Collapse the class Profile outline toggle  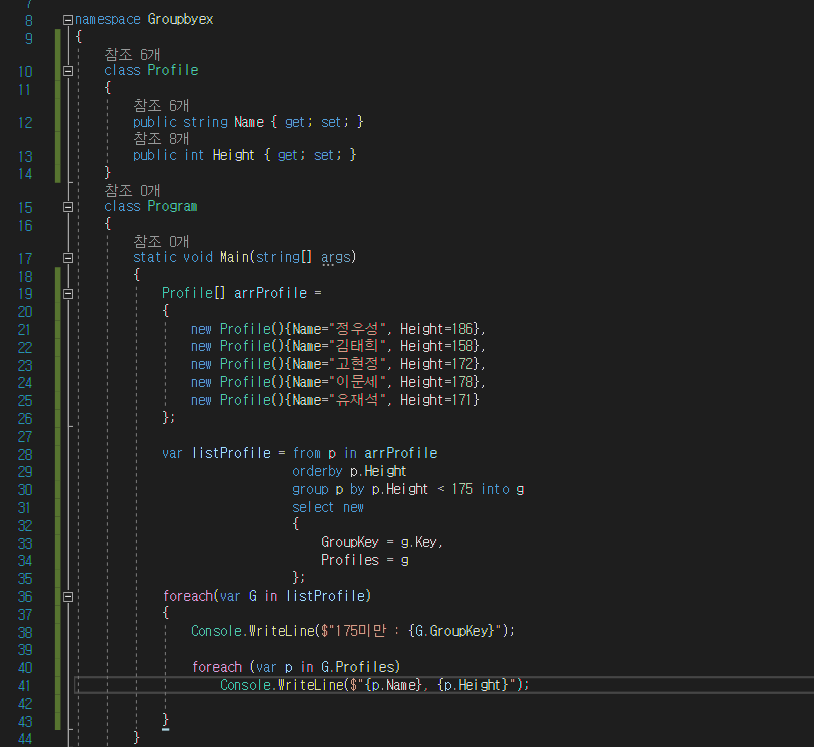pos(68,71)
